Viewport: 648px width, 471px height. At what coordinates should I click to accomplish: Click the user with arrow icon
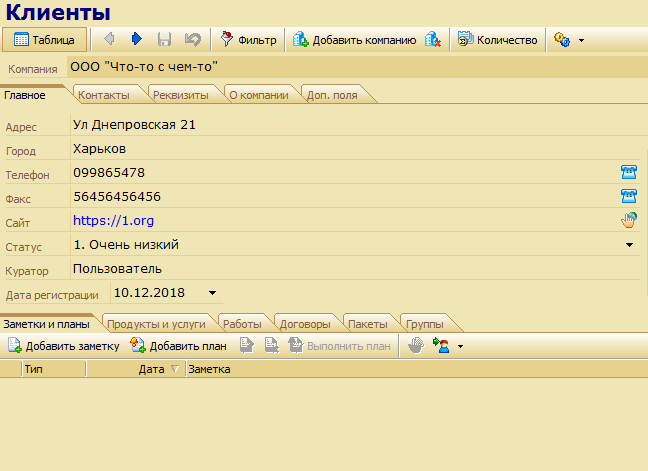[441, 345]
